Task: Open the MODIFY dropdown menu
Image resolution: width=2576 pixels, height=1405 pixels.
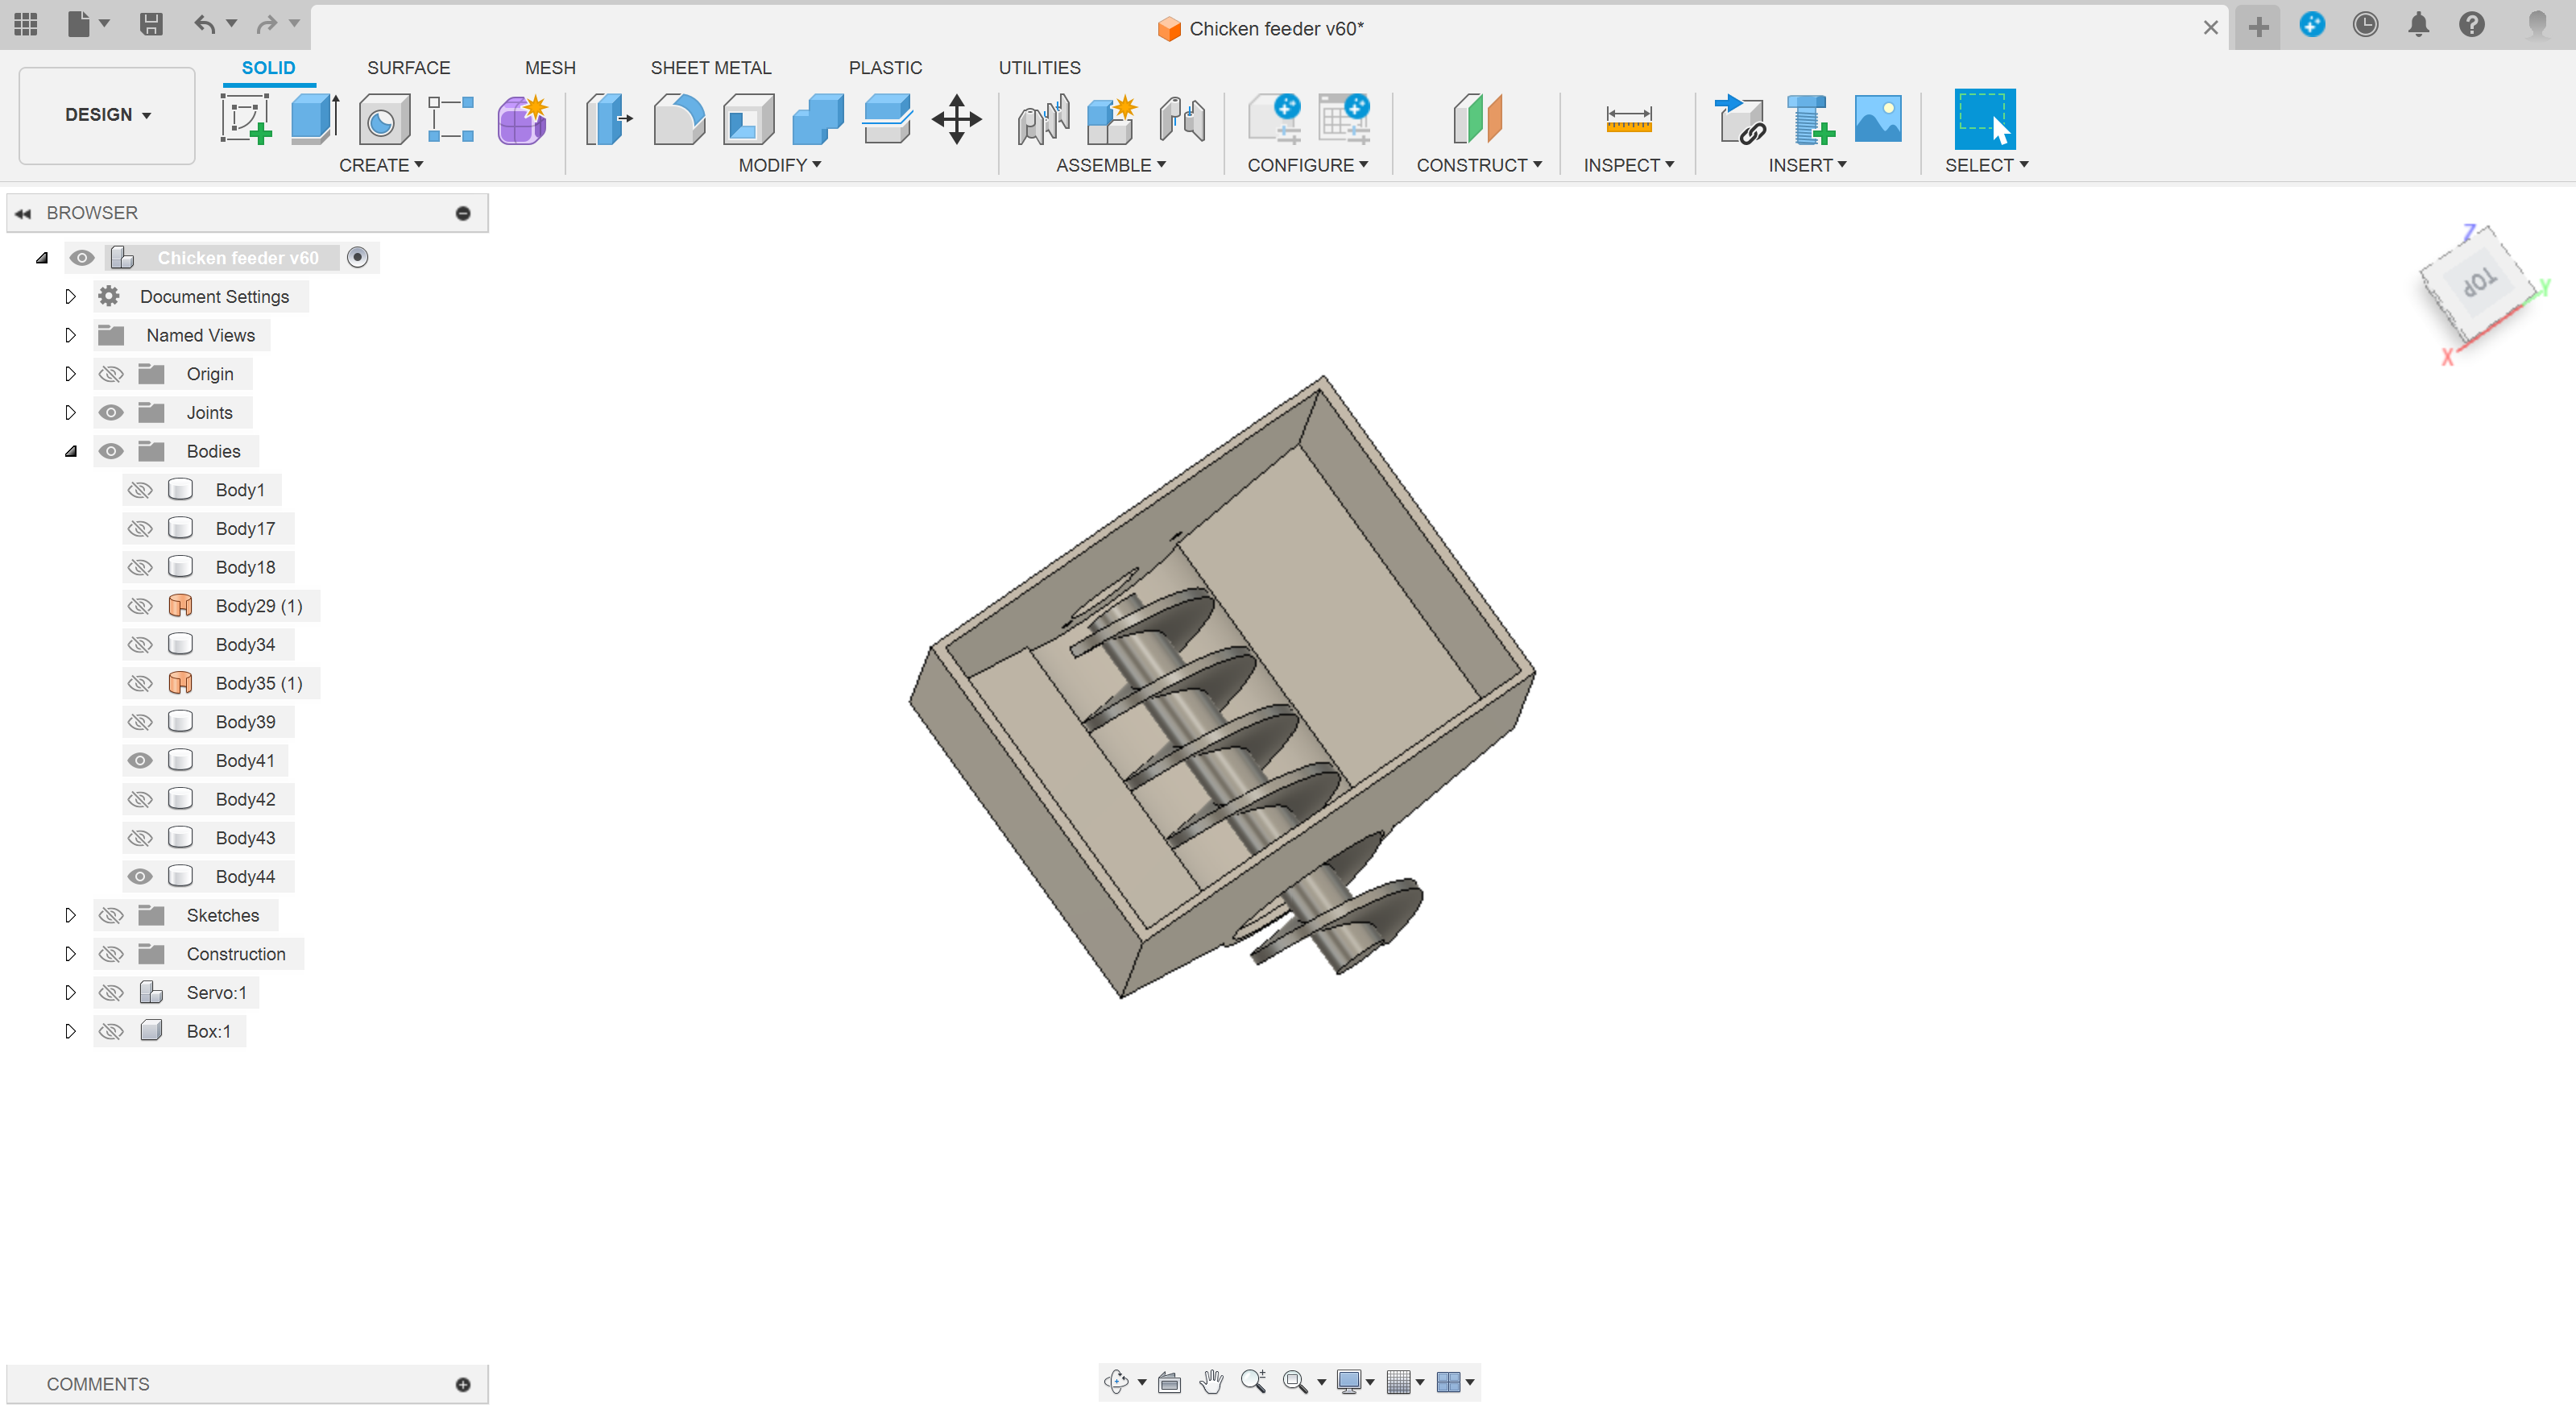Action: pos(780,165)
